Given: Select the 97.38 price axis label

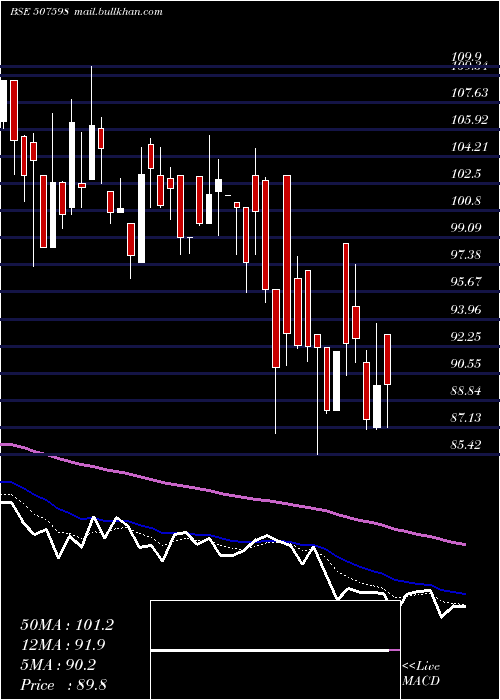Looking at the screenshot, I should (467, 255).
